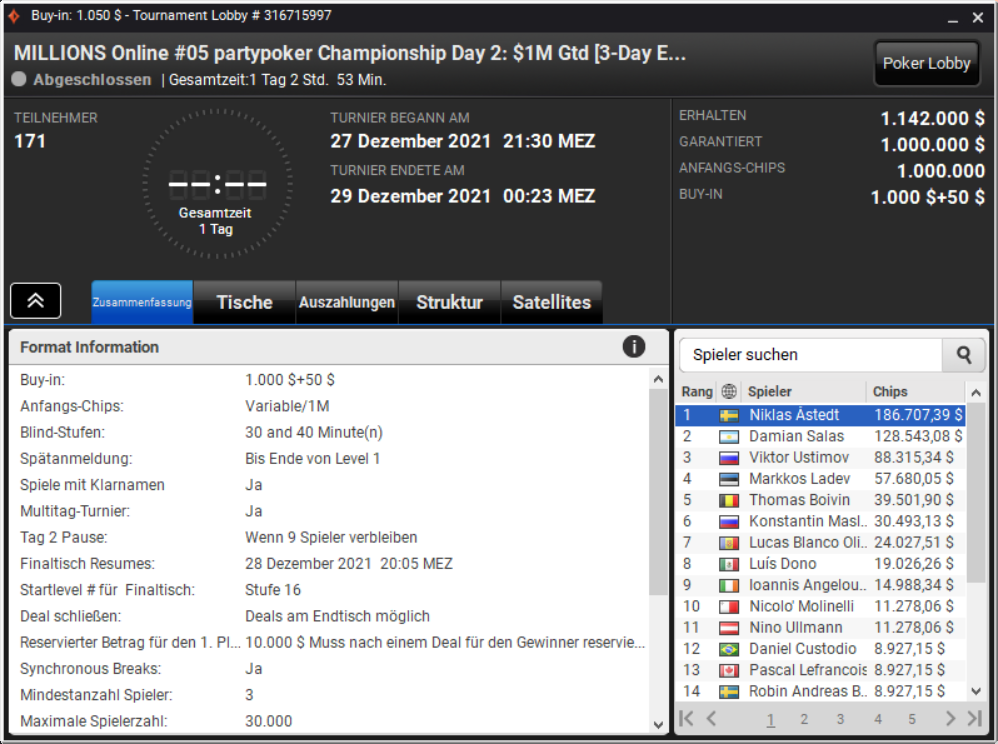
Task: Open the Satellites tab
Action: coord(552,302)
